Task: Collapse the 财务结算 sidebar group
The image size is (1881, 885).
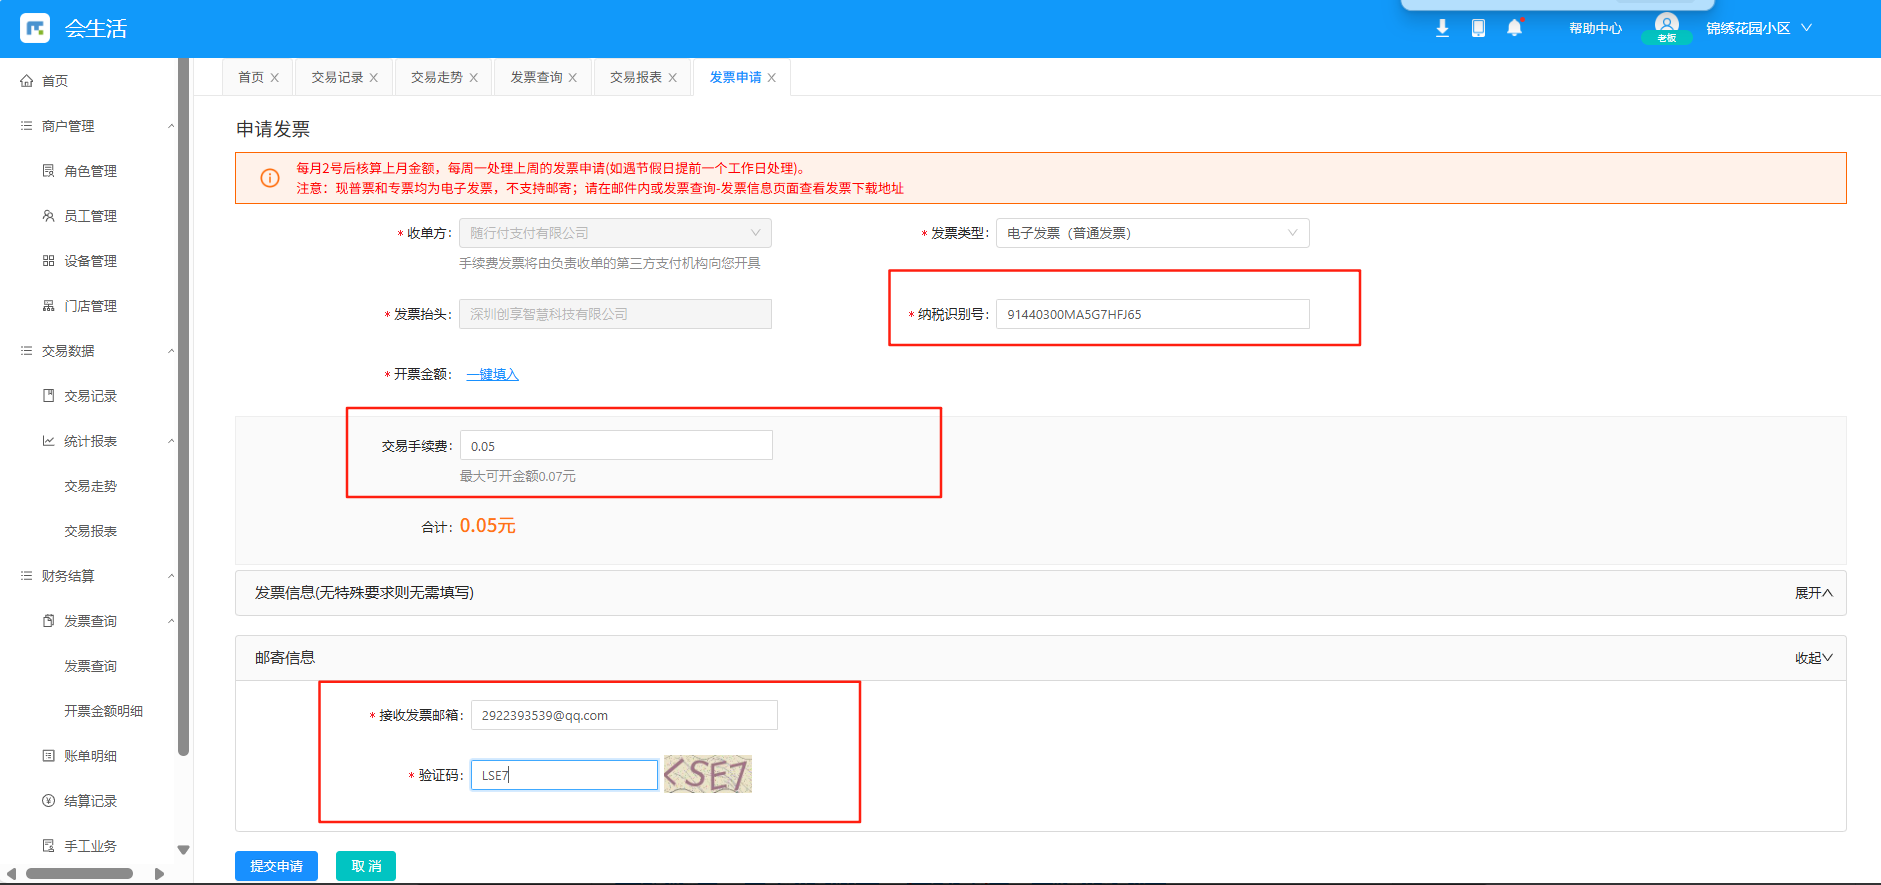Action: (x=171, y=576)
